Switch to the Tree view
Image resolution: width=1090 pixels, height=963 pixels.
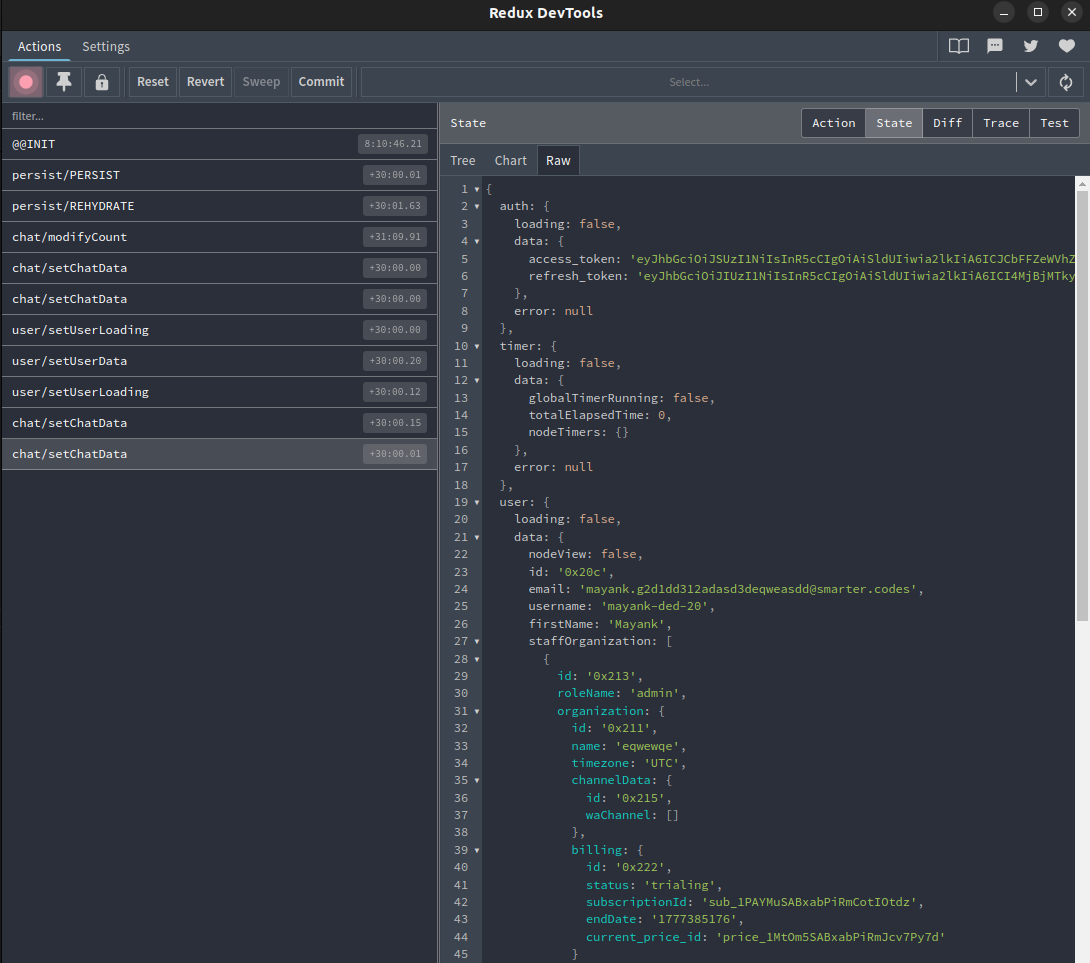pyautogui.click(x=463, y=161)
